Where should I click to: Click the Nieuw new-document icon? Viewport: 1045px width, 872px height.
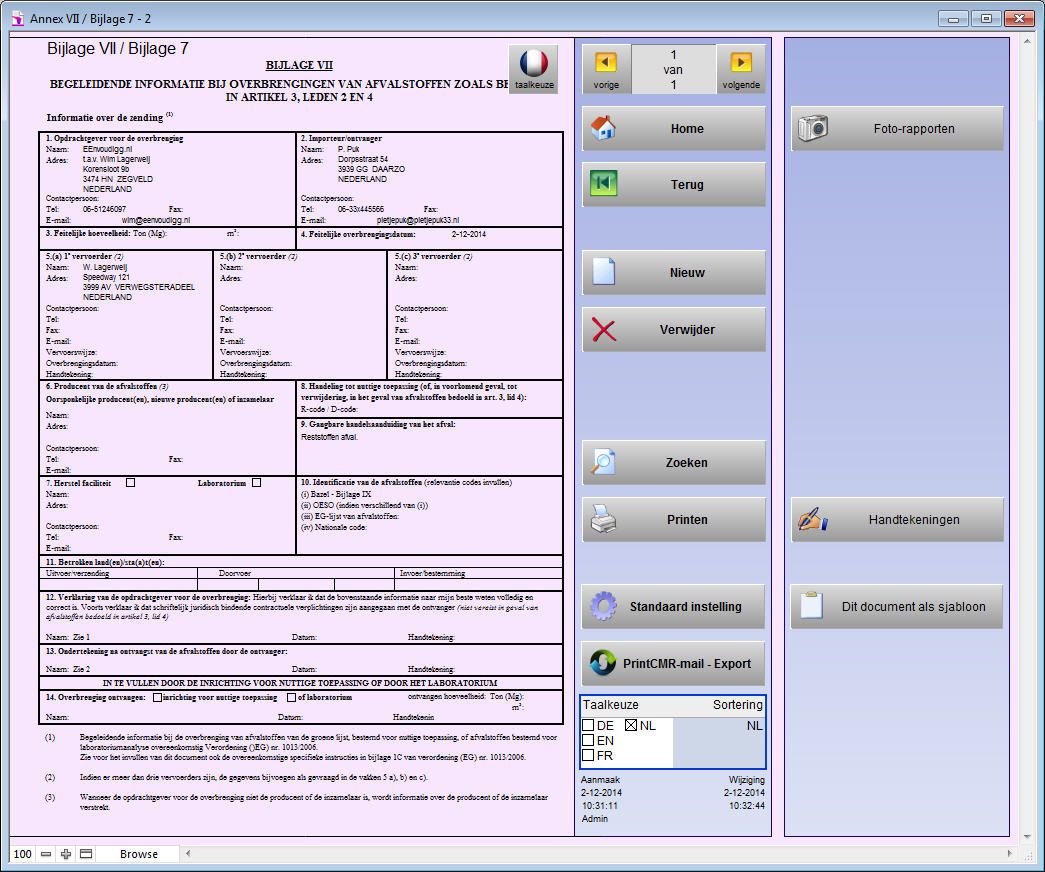click(x=603, y=272)
